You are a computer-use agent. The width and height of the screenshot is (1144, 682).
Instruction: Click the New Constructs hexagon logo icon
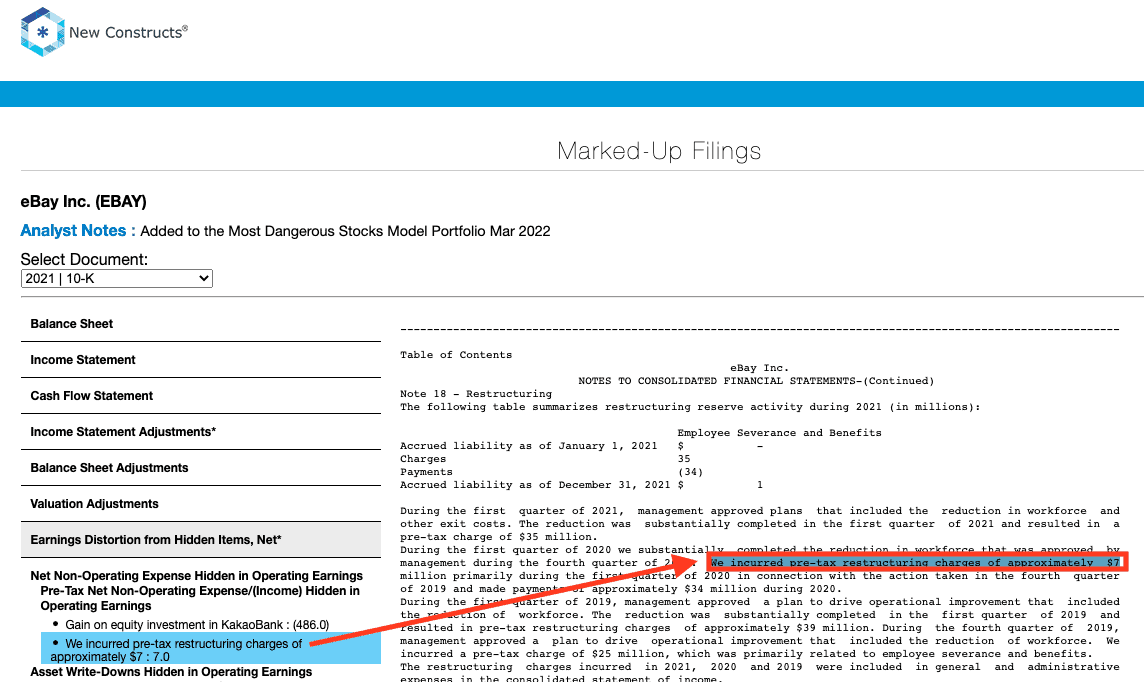click(x=42, y=32)
